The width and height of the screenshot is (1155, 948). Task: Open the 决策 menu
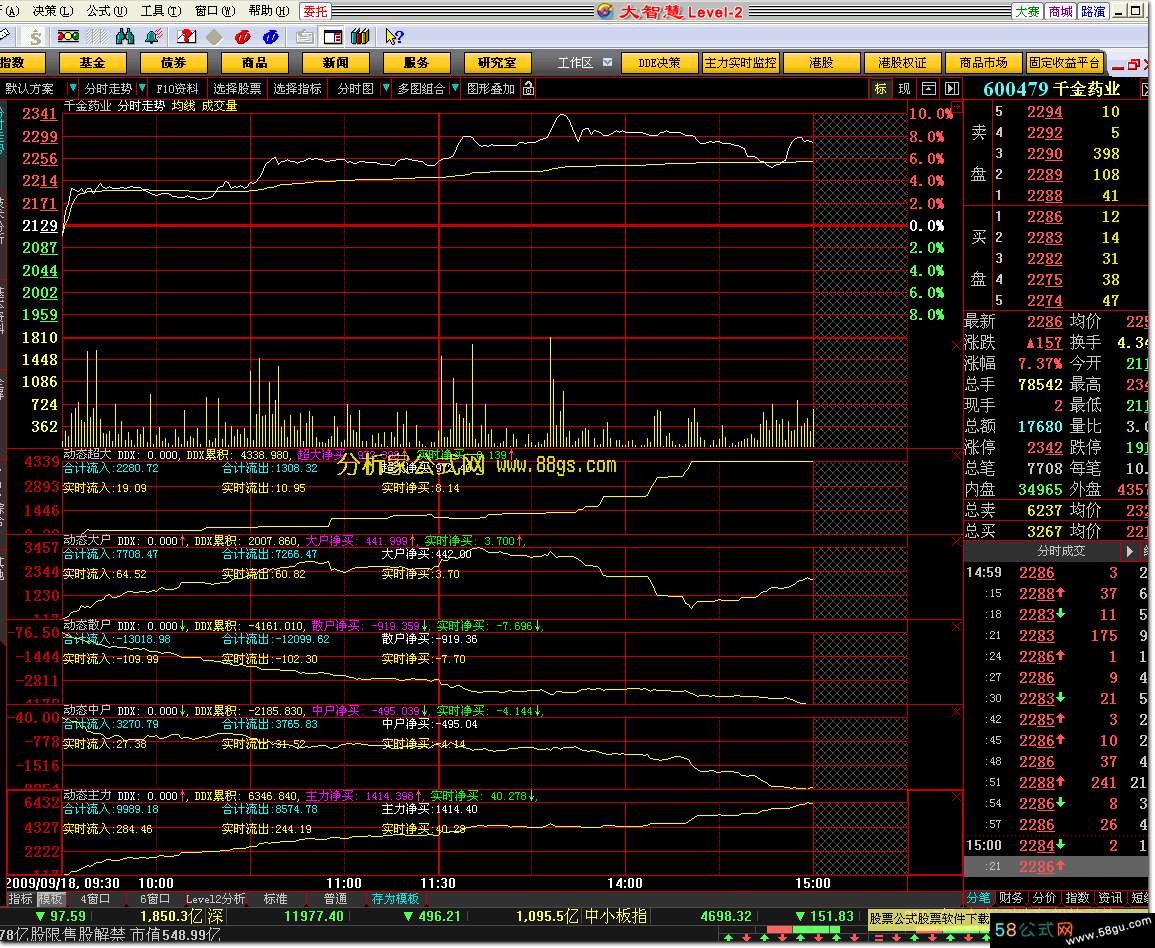52,11
